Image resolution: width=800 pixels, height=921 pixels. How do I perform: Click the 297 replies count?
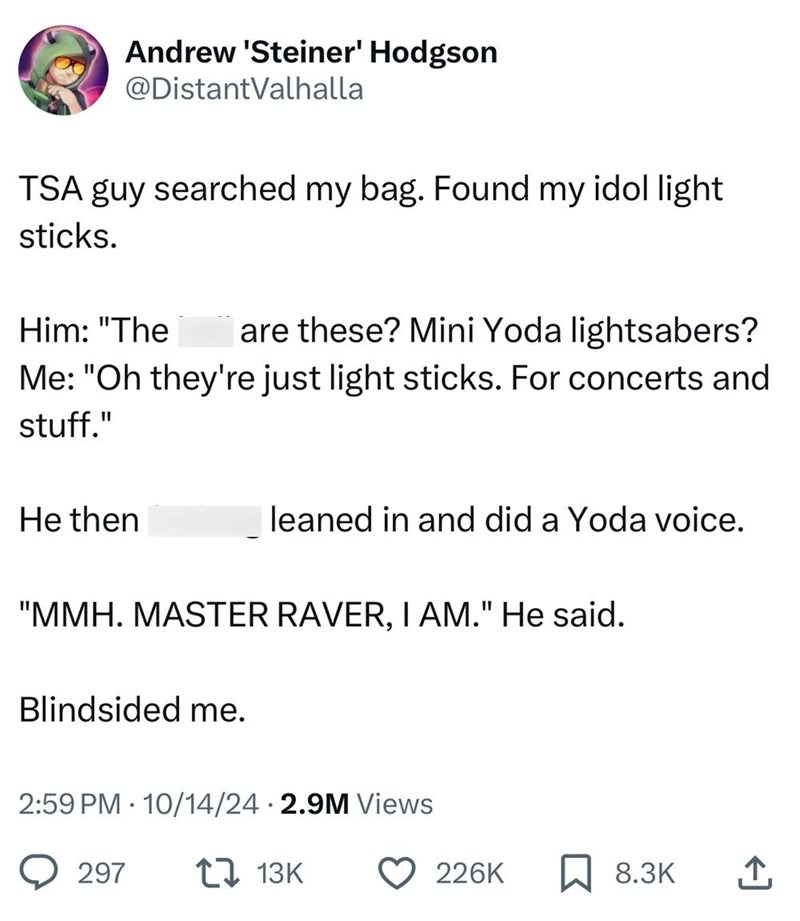click(x=101, y=873)
